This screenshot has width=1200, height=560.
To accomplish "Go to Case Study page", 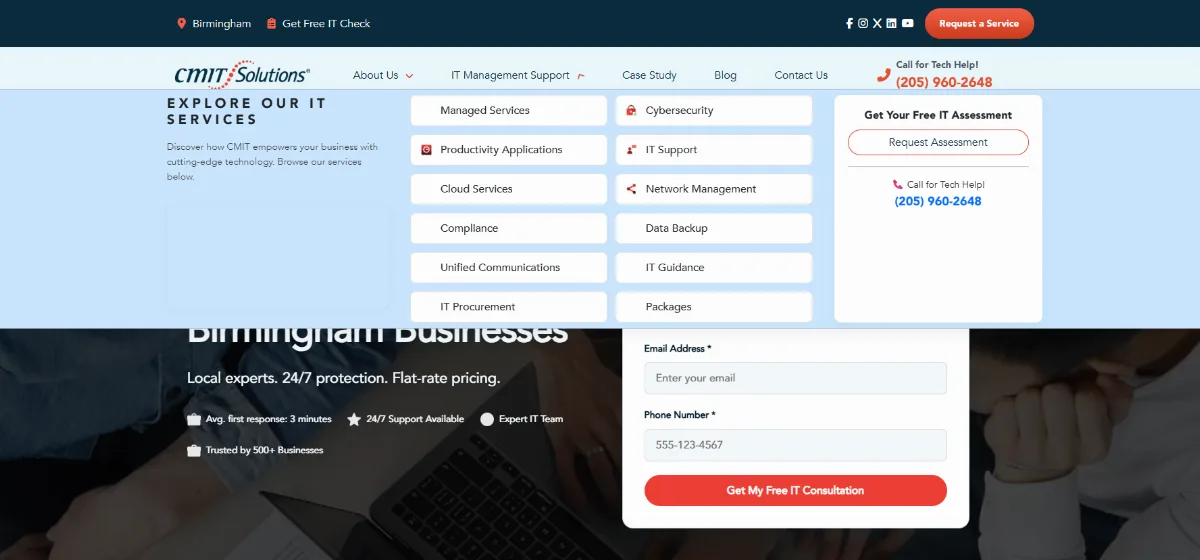I will [x=649, y=75].
